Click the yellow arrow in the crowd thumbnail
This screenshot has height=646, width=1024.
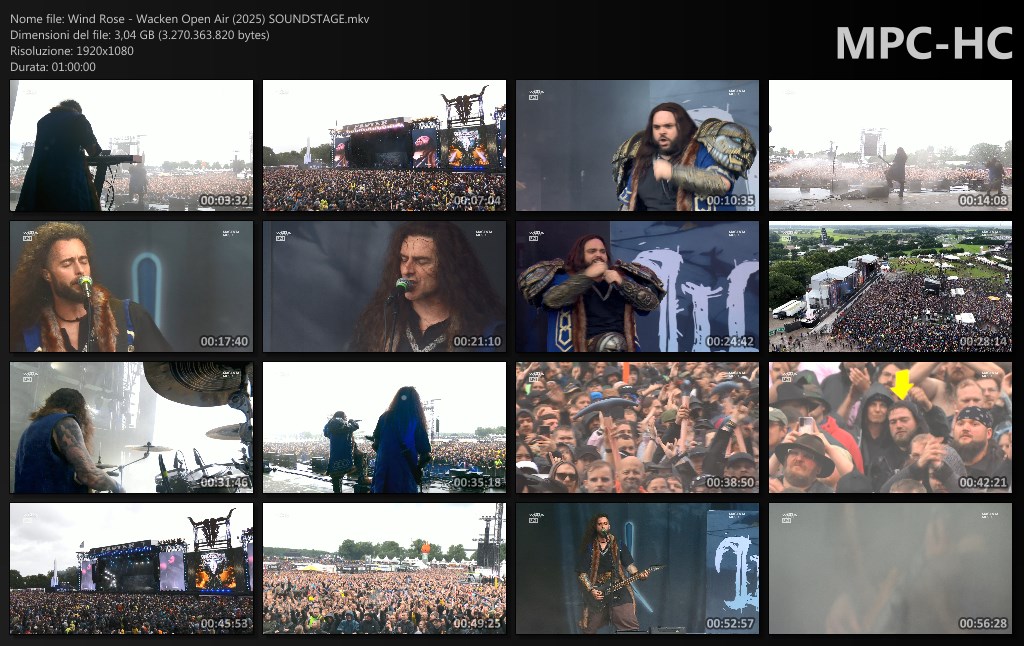[901, 384]
